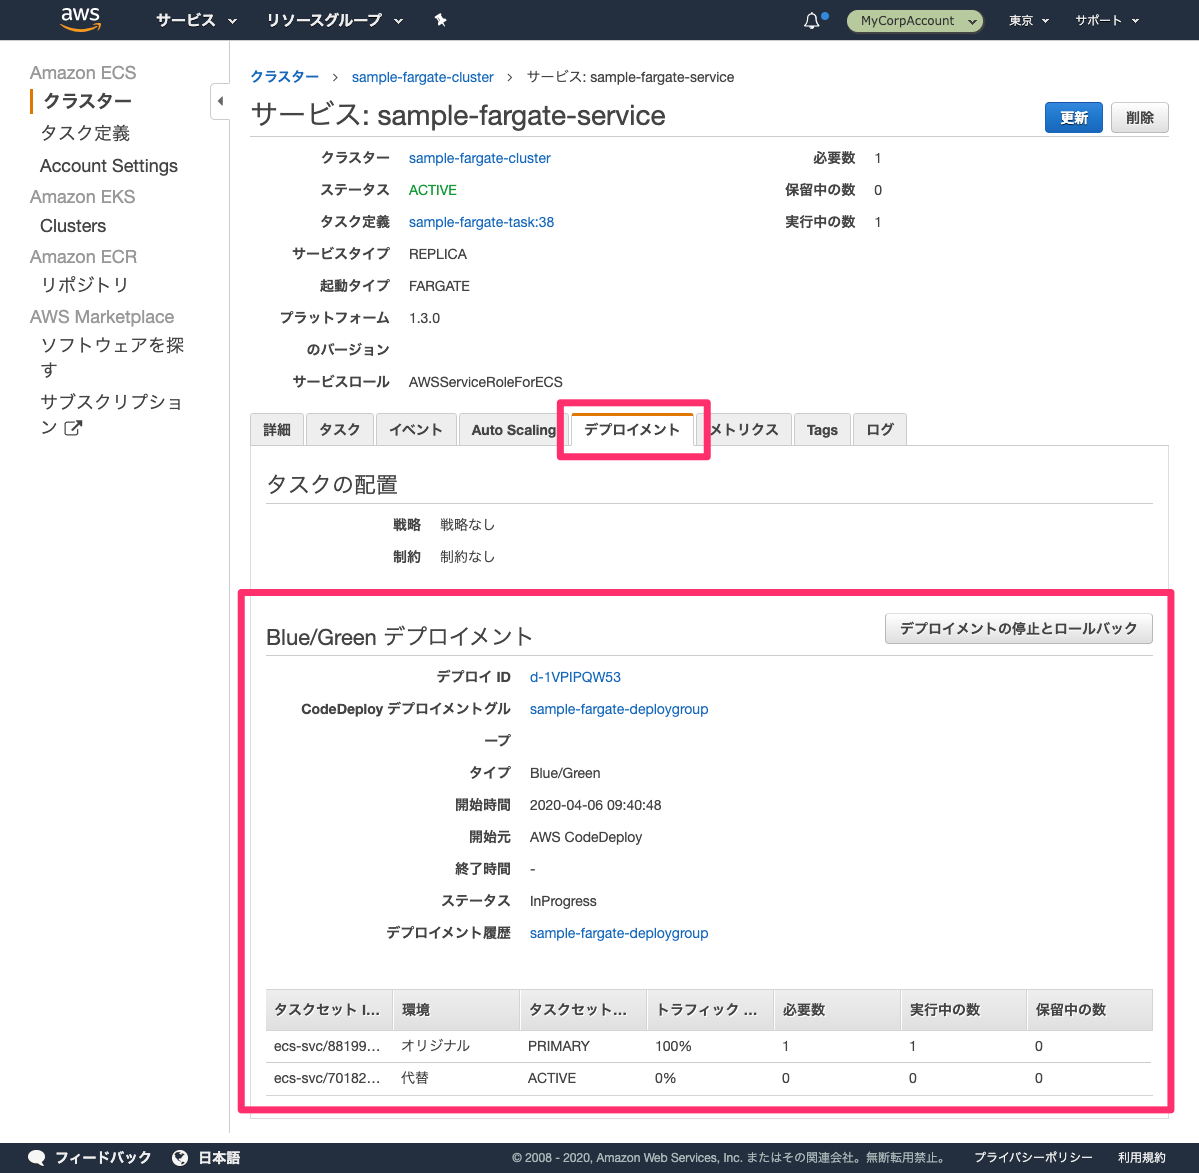Image resolution: width=1199 pixels, height=1173 pixels.
Task: Switch to the Tags tab
Action: (x=821, y=429)
